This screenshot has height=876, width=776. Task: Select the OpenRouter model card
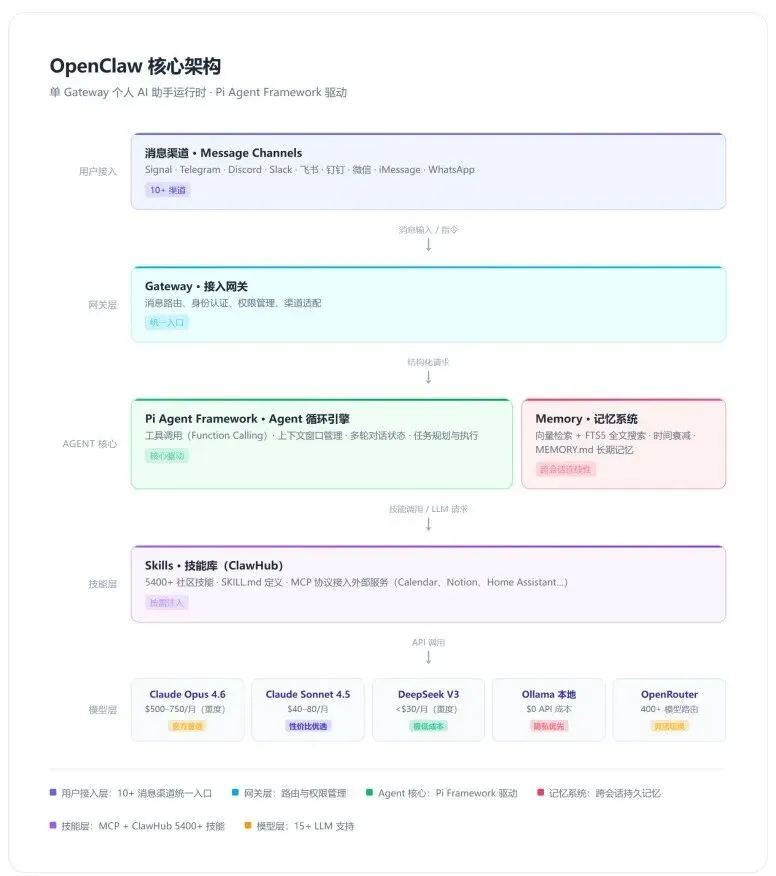coord(669,710)
